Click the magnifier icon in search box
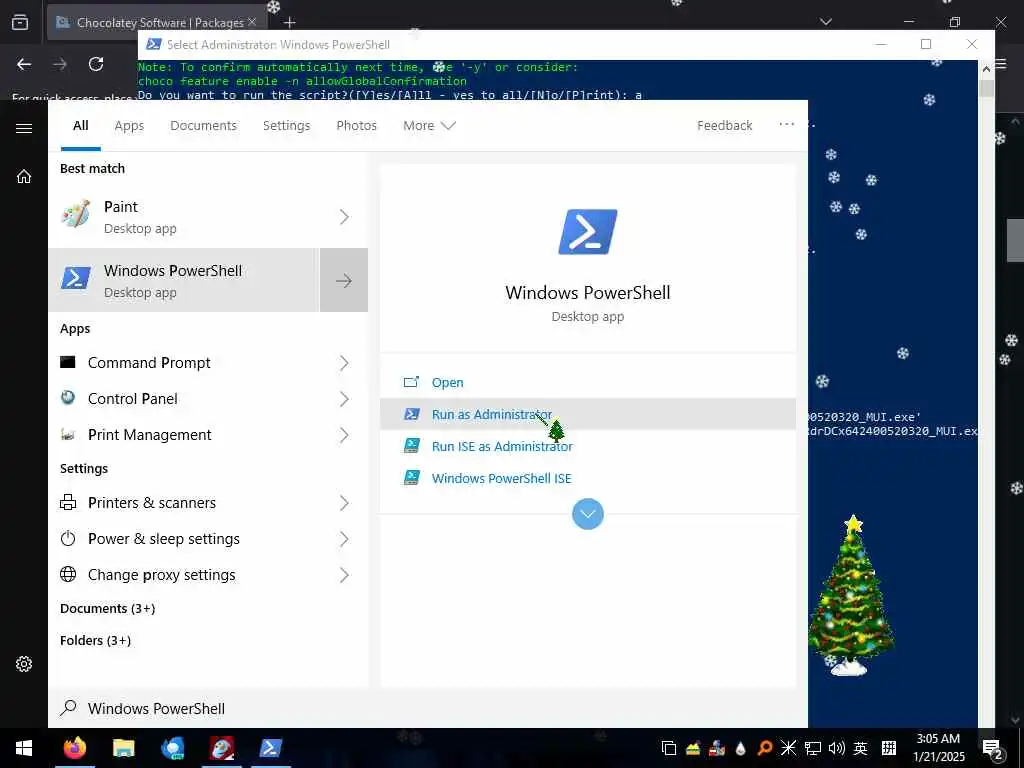Image resolution: width=1024 pixels, height=768 pixels. pyautogui.click(x=68, y=707)
